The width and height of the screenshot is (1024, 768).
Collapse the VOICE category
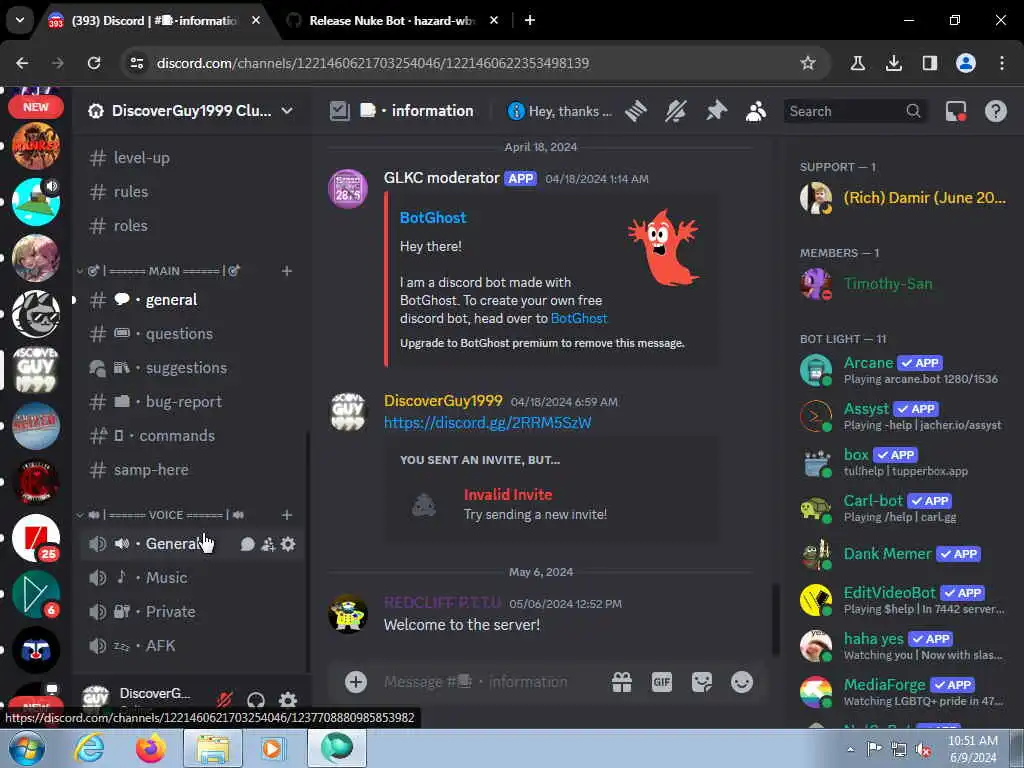pos(161,515)
